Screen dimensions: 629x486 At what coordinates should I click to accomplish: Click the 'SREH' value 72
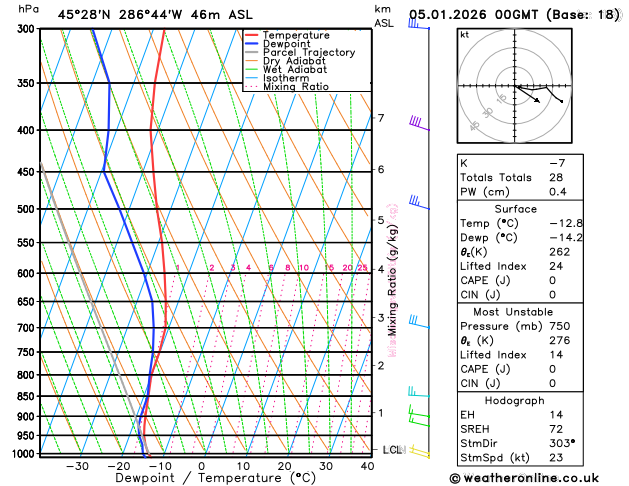click(556, 429)
